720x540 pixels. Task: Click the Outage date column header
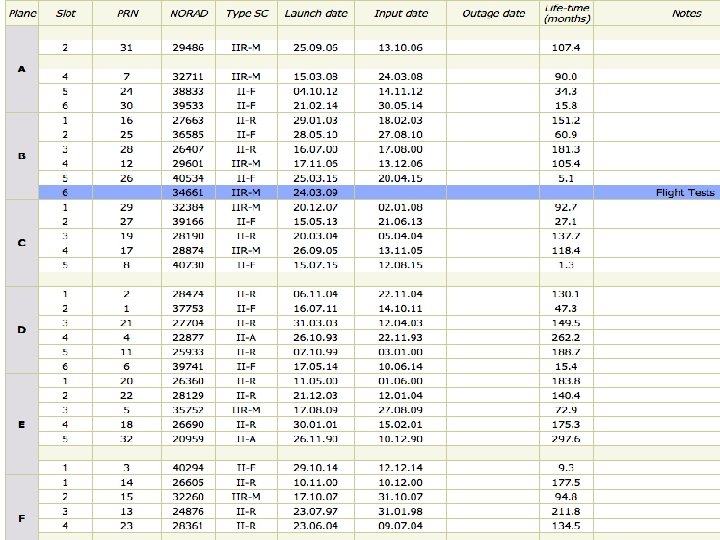[x=493, y=13]
